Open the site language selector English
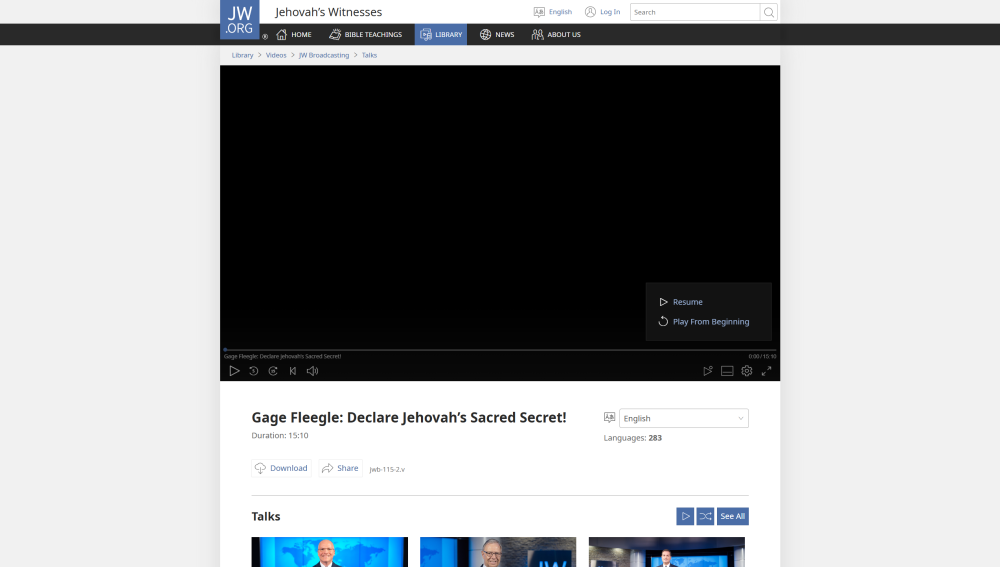 pos(553,12)
